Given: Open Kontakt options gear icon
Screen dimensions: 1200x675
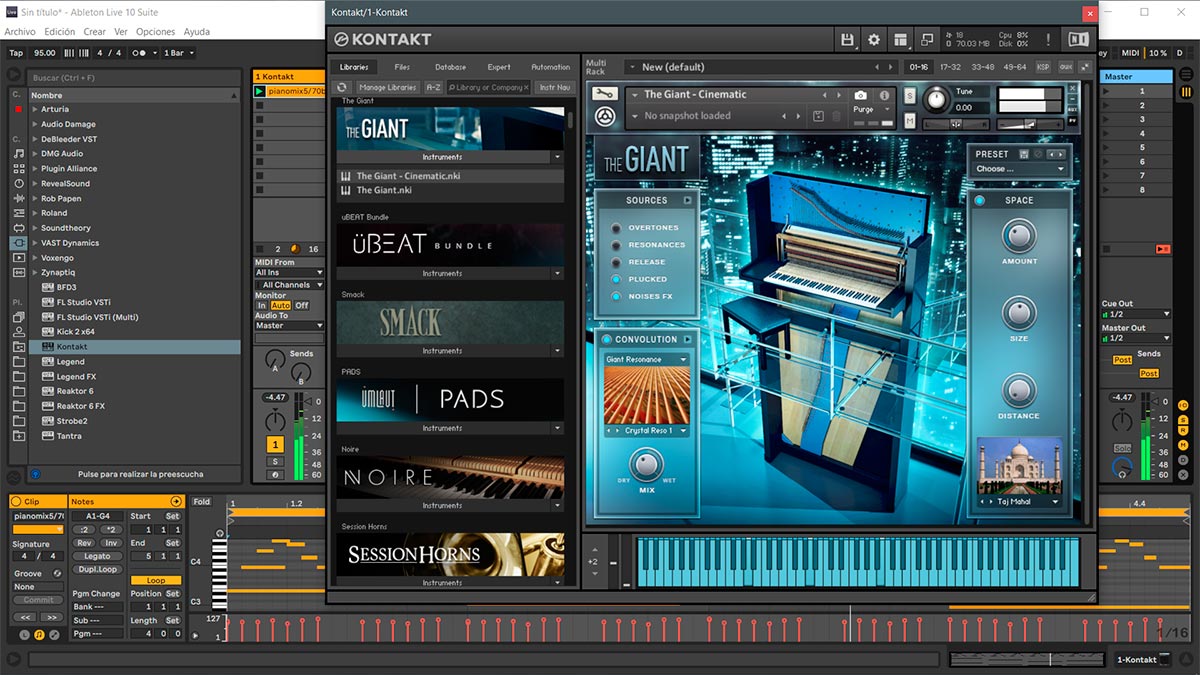Looking at the screenshot, I should click(874, 39).
